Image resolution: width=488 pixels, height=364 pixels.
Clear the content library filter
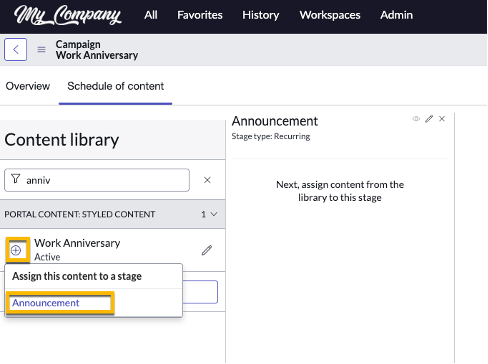pyautogui.click(x=207, y=180)
